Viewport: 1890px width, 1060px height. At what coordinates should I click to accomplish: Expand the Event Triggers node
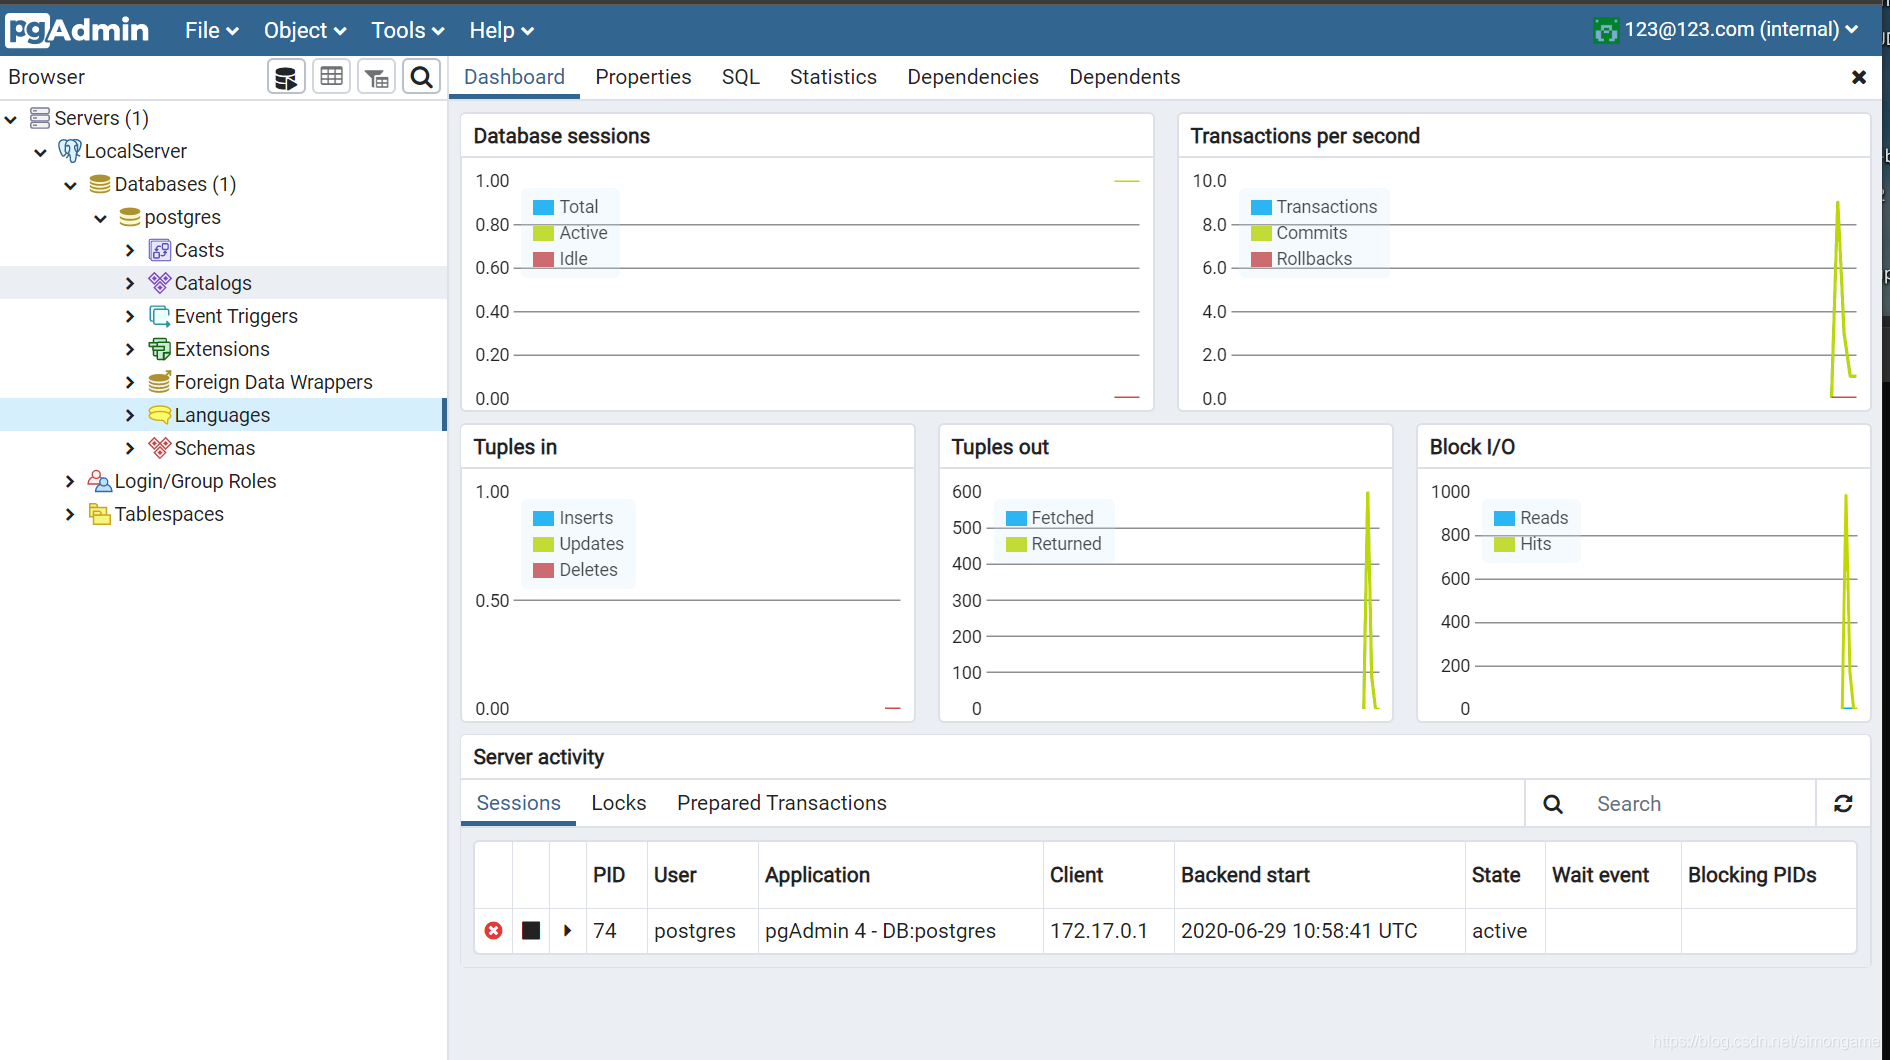coord(130,316)
